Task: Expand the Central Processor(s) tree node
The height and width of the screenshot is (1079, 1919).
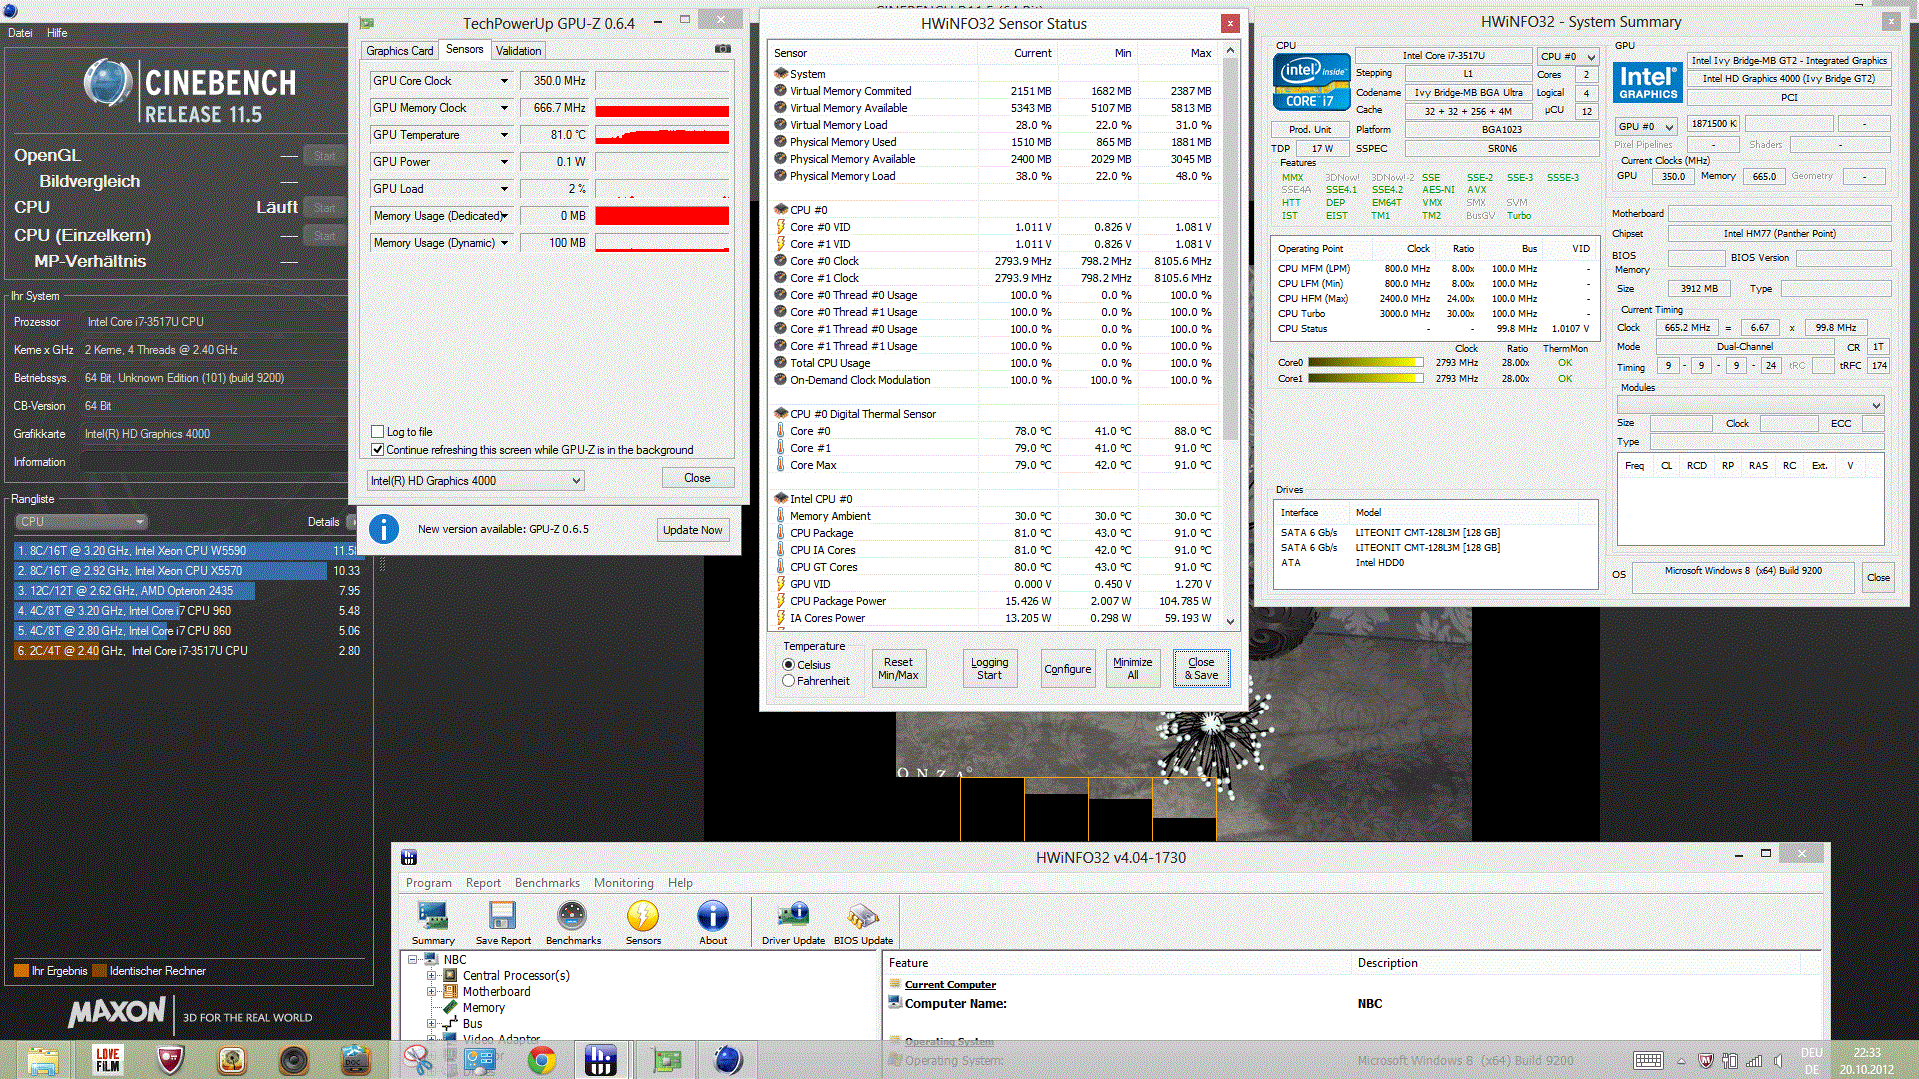Action: click(x=432, y=976)
